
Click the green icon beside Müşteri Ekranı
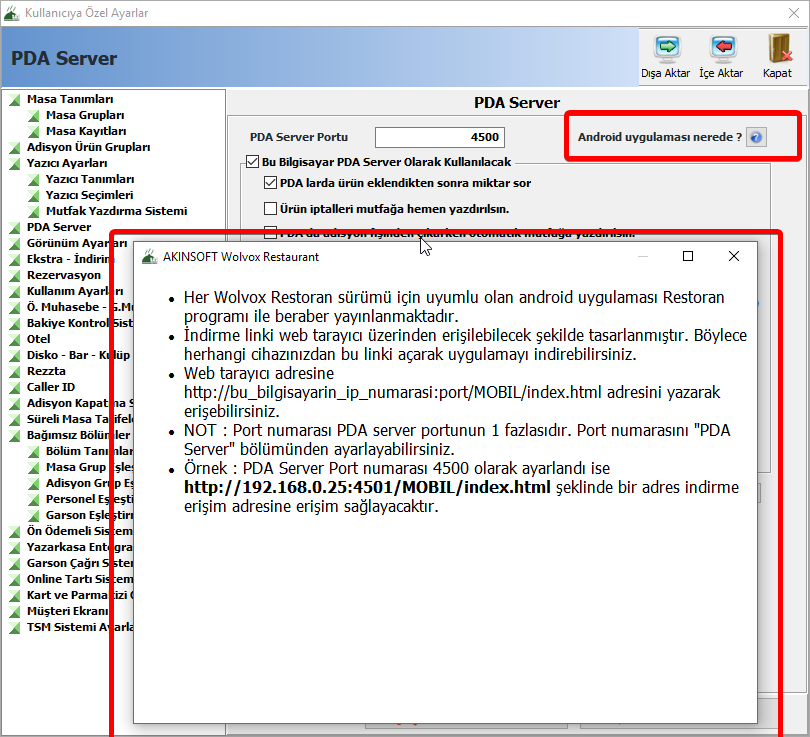pyautogui.click(x=14, y=612)
